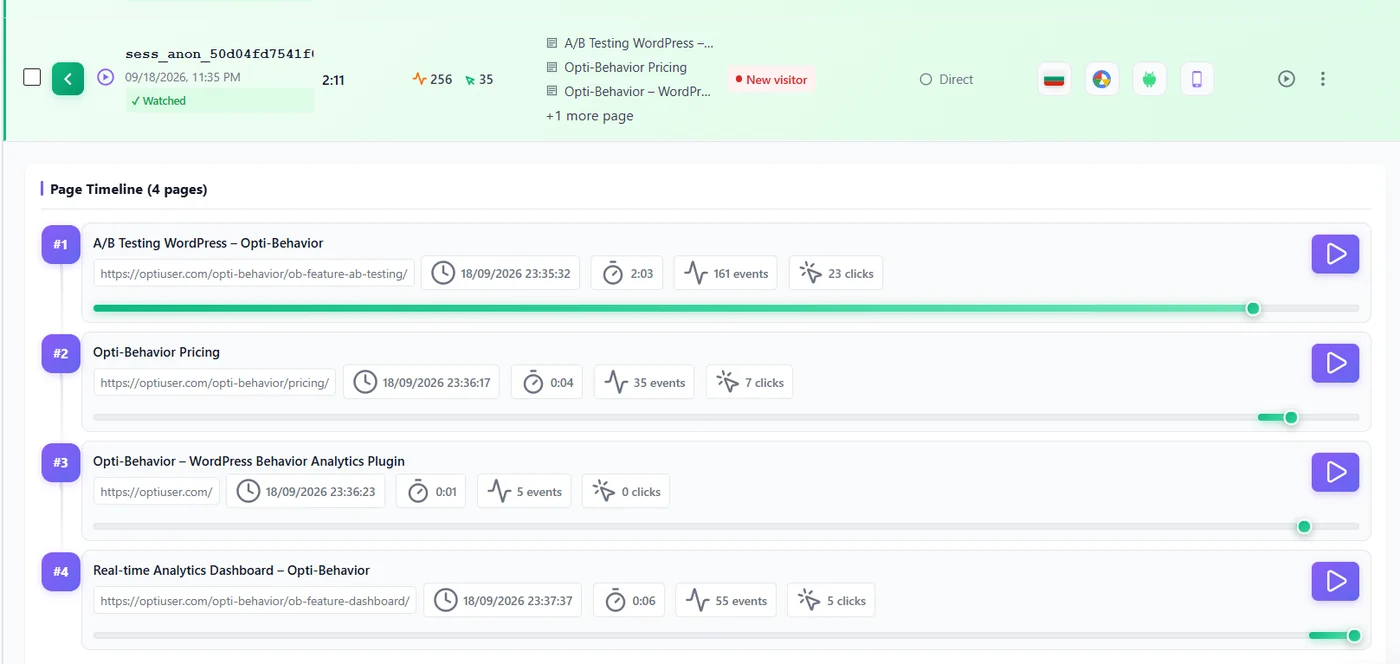
Task: Click the session ID sess_anon_50d04fd7541f
Action: pos(219,53)
